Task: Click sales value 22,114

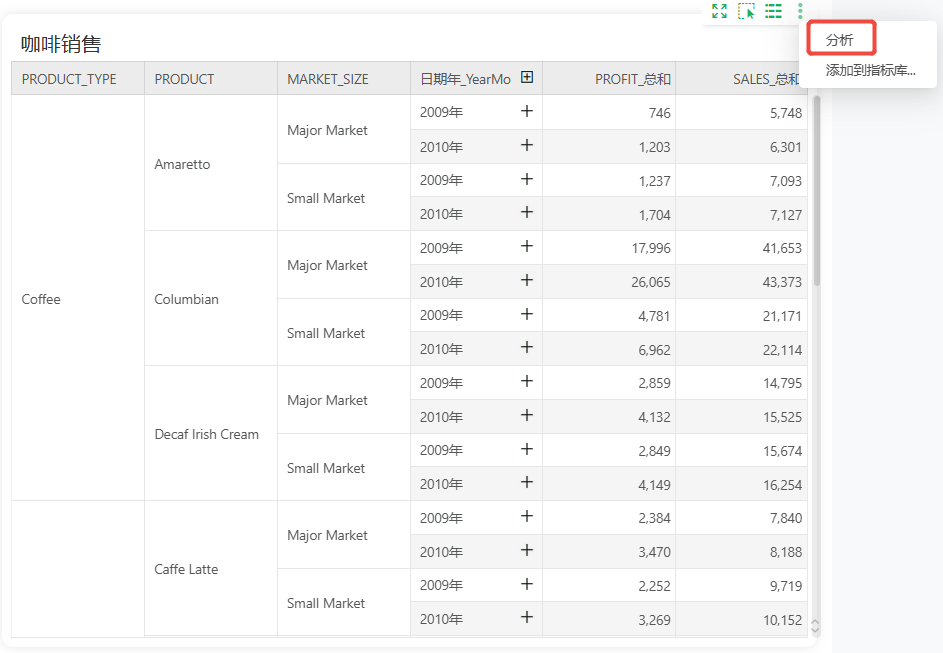Action: pyautogui.click(x=782, y=350)
